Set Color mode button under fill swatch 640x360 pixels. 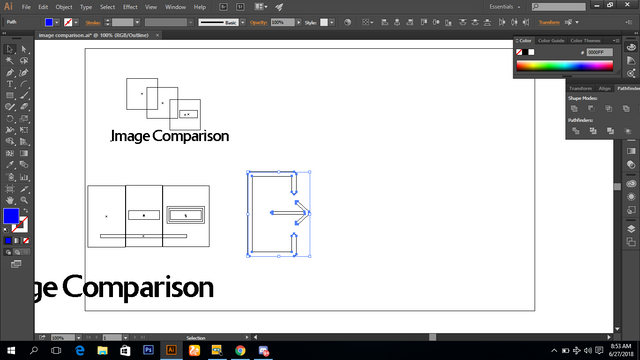point(8,241)
